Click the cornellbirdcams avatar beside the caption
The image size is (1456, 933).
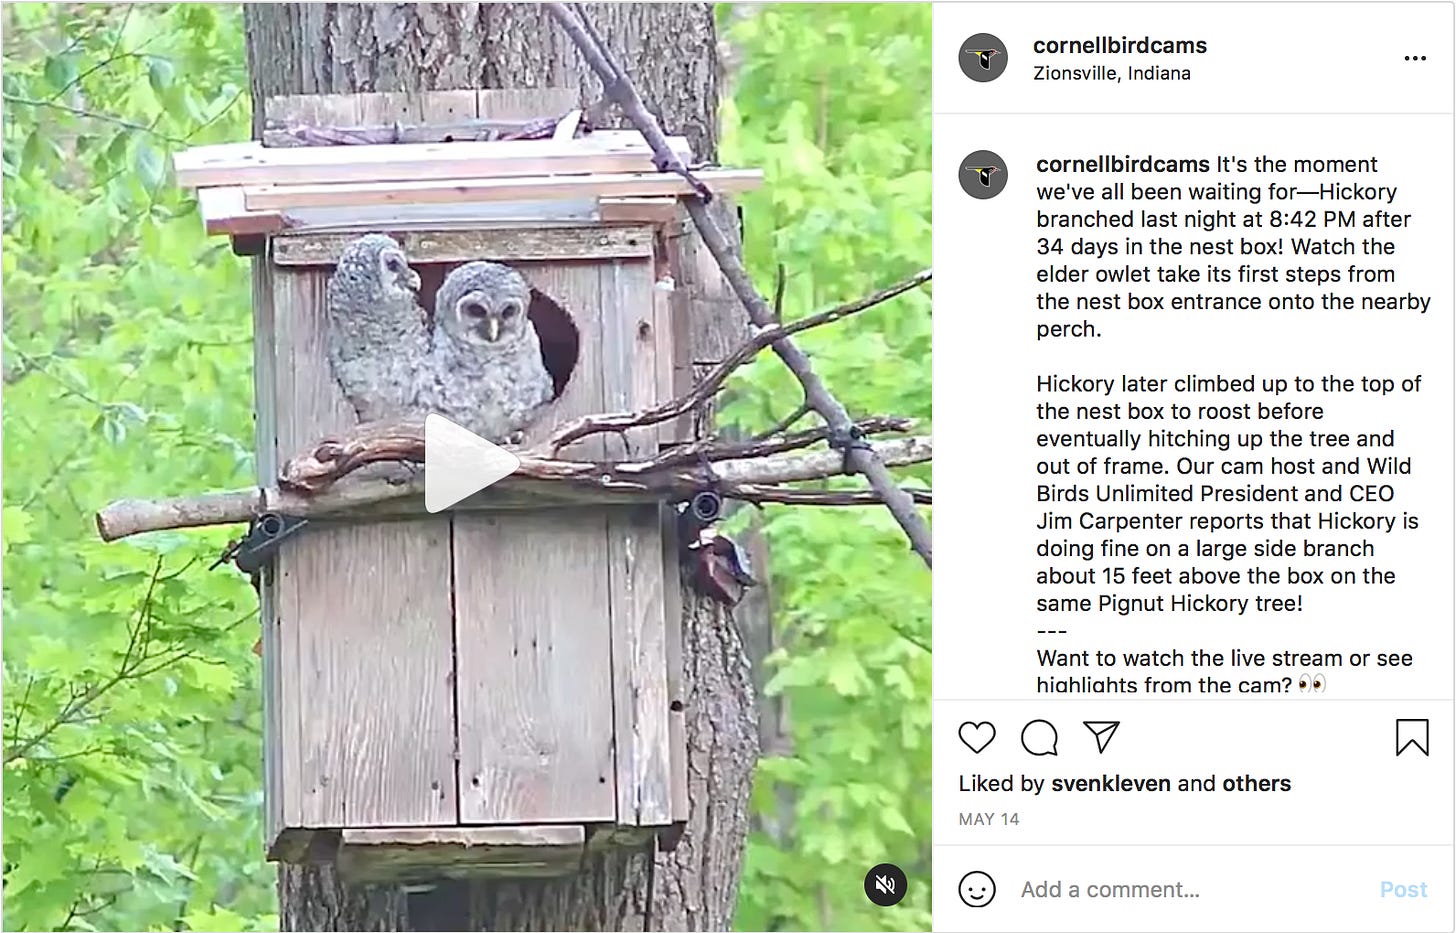[x=983, y=175]
